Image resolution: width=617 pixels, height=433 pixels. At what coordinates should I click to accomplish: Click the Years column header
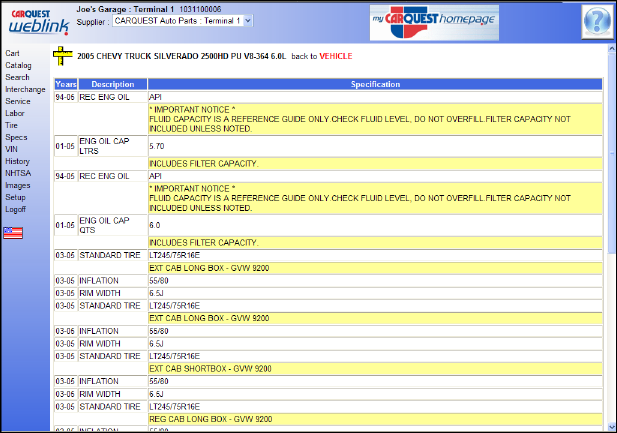[66, 84]
